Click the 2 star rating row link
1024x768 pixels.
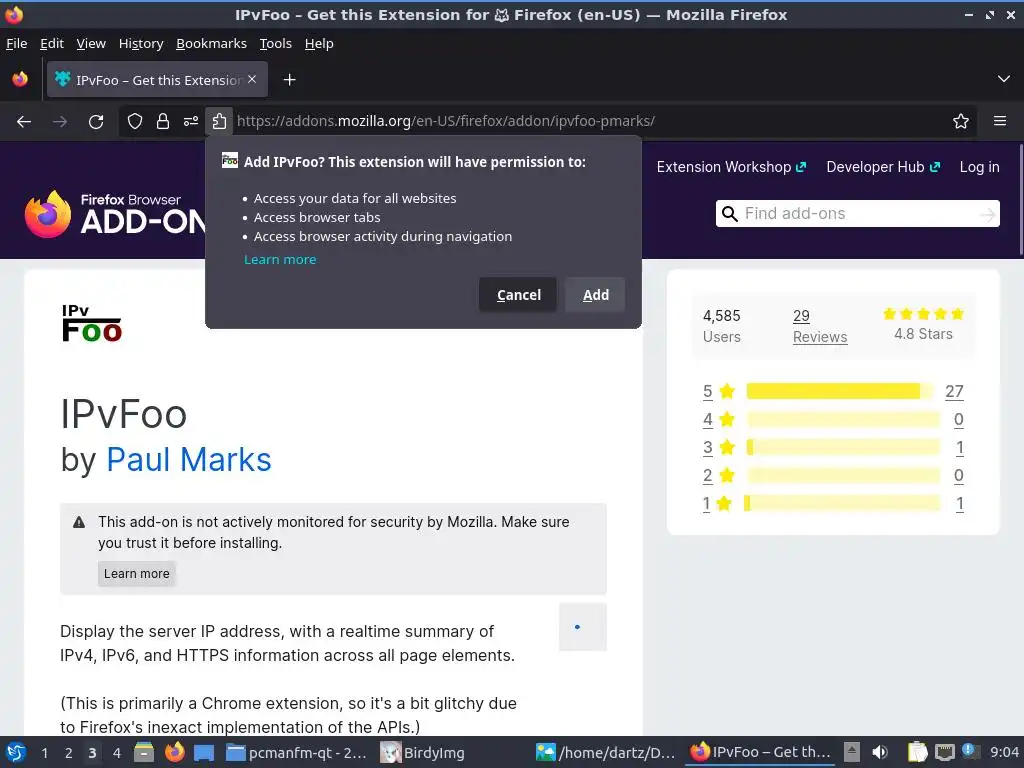click(707, 475)
